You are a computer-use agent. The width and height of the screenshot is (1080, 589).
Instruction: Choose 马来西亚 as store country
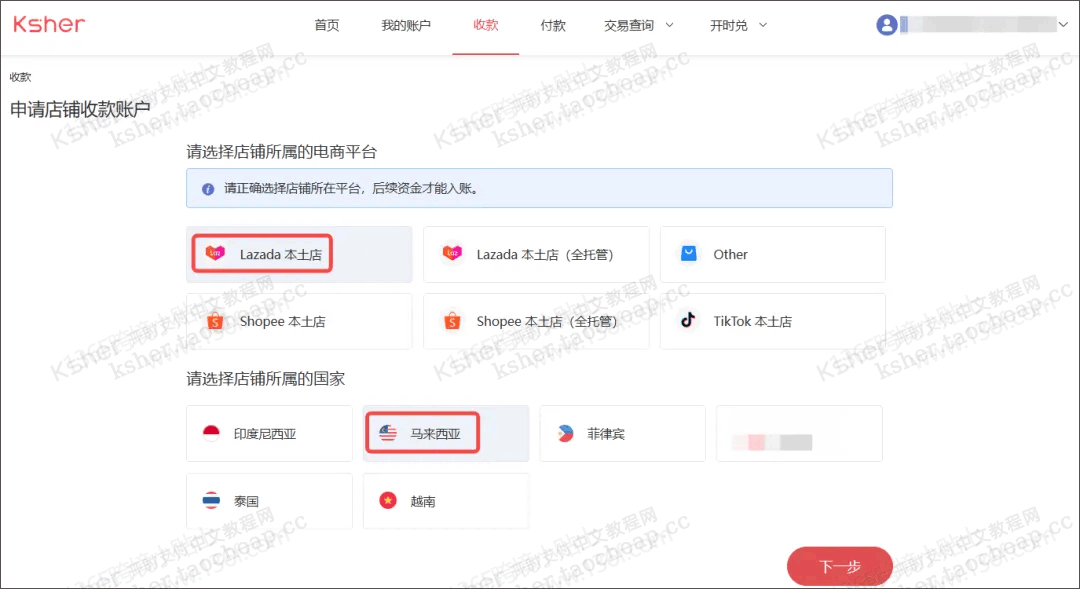[x=446, y=433]
